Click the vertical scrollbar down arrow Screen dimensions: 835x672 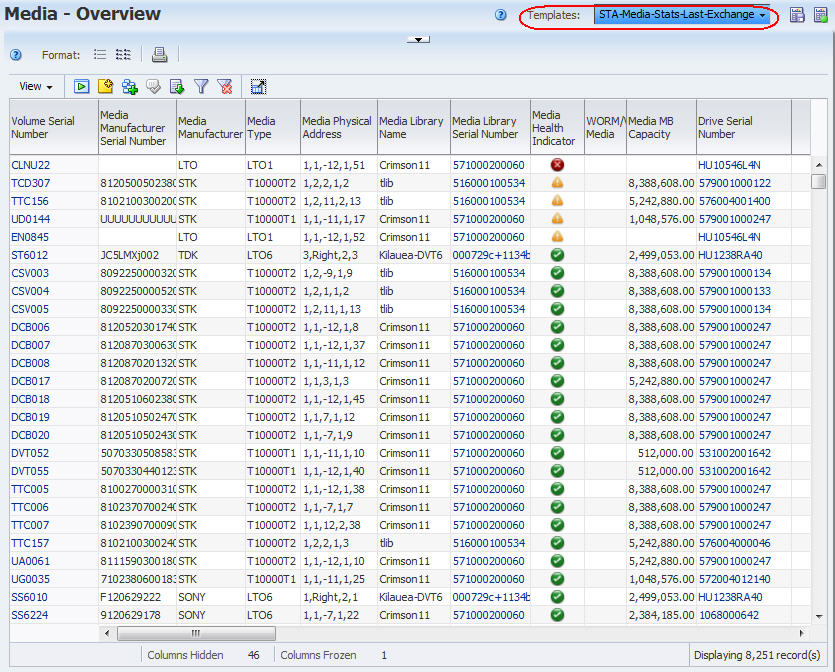pyautogui.click(x=818, y=616)
